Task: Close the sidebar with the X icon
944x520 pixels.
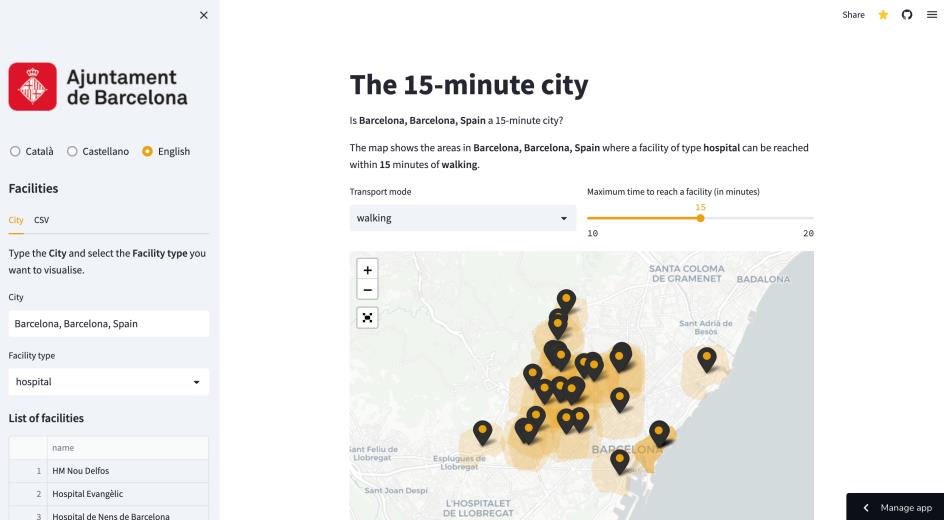Action: click(x=204, y=15)
